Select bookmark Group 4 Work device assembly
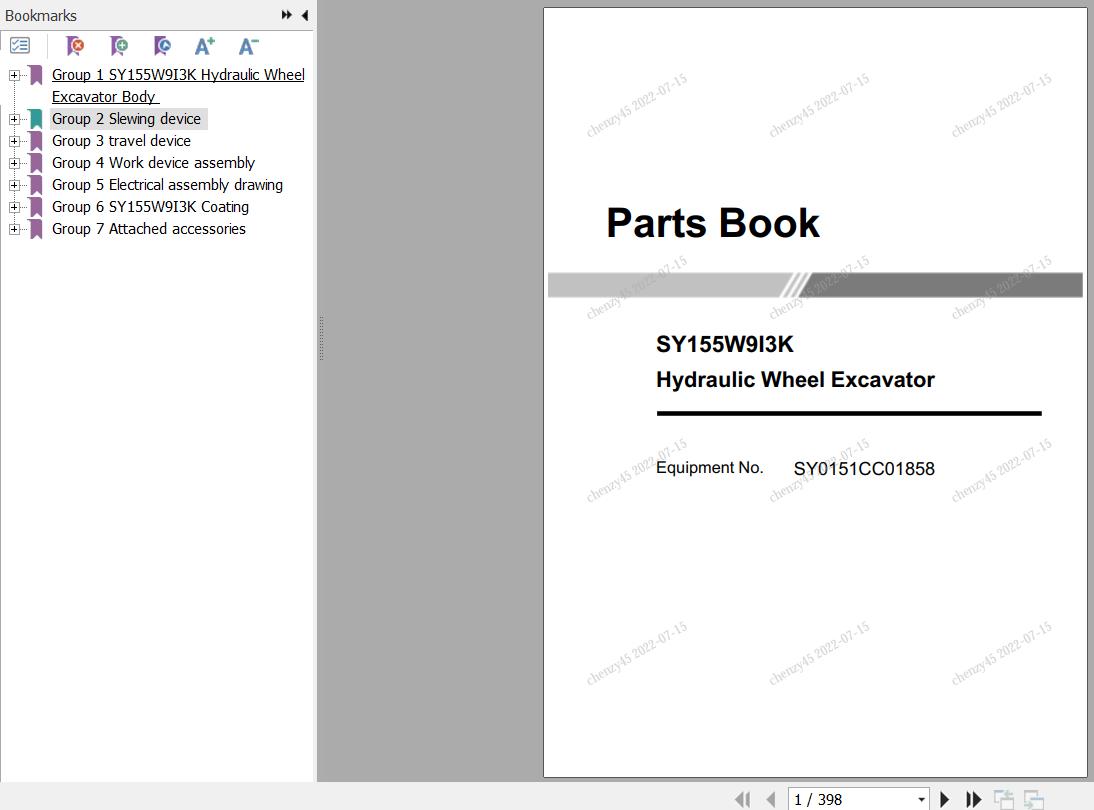The width and height of the screenshot is (1094, 810). pyautogui.click(x=153, y=163)
